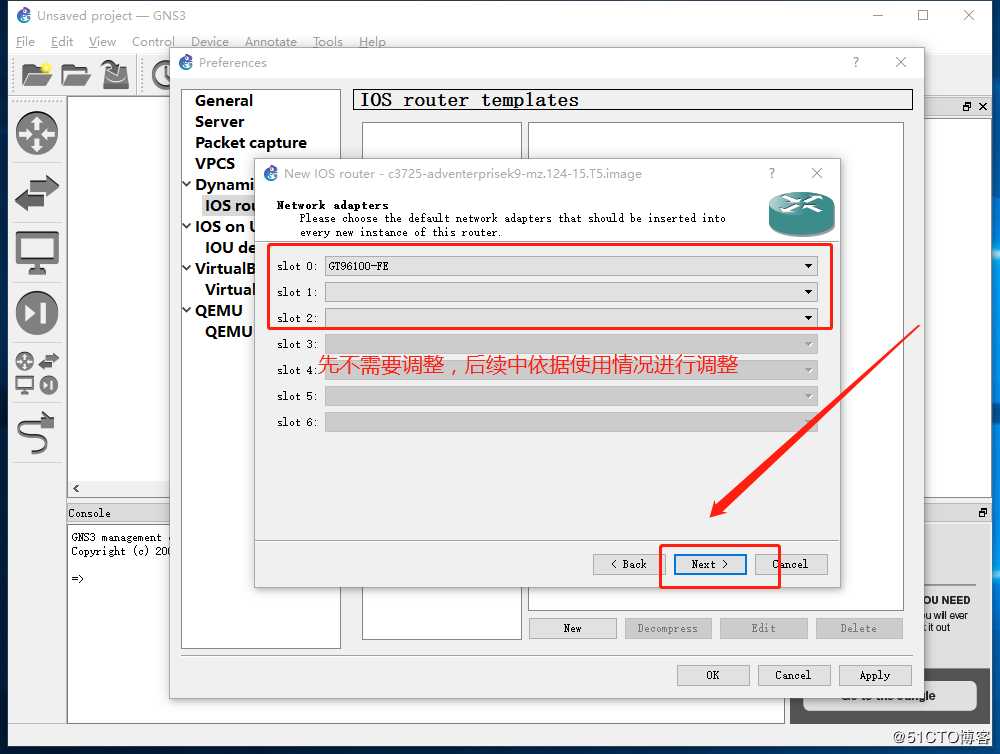This screenshot has width=1000, height=754.
Task: Float the right dock panel
Action: [x=967, y=107]
